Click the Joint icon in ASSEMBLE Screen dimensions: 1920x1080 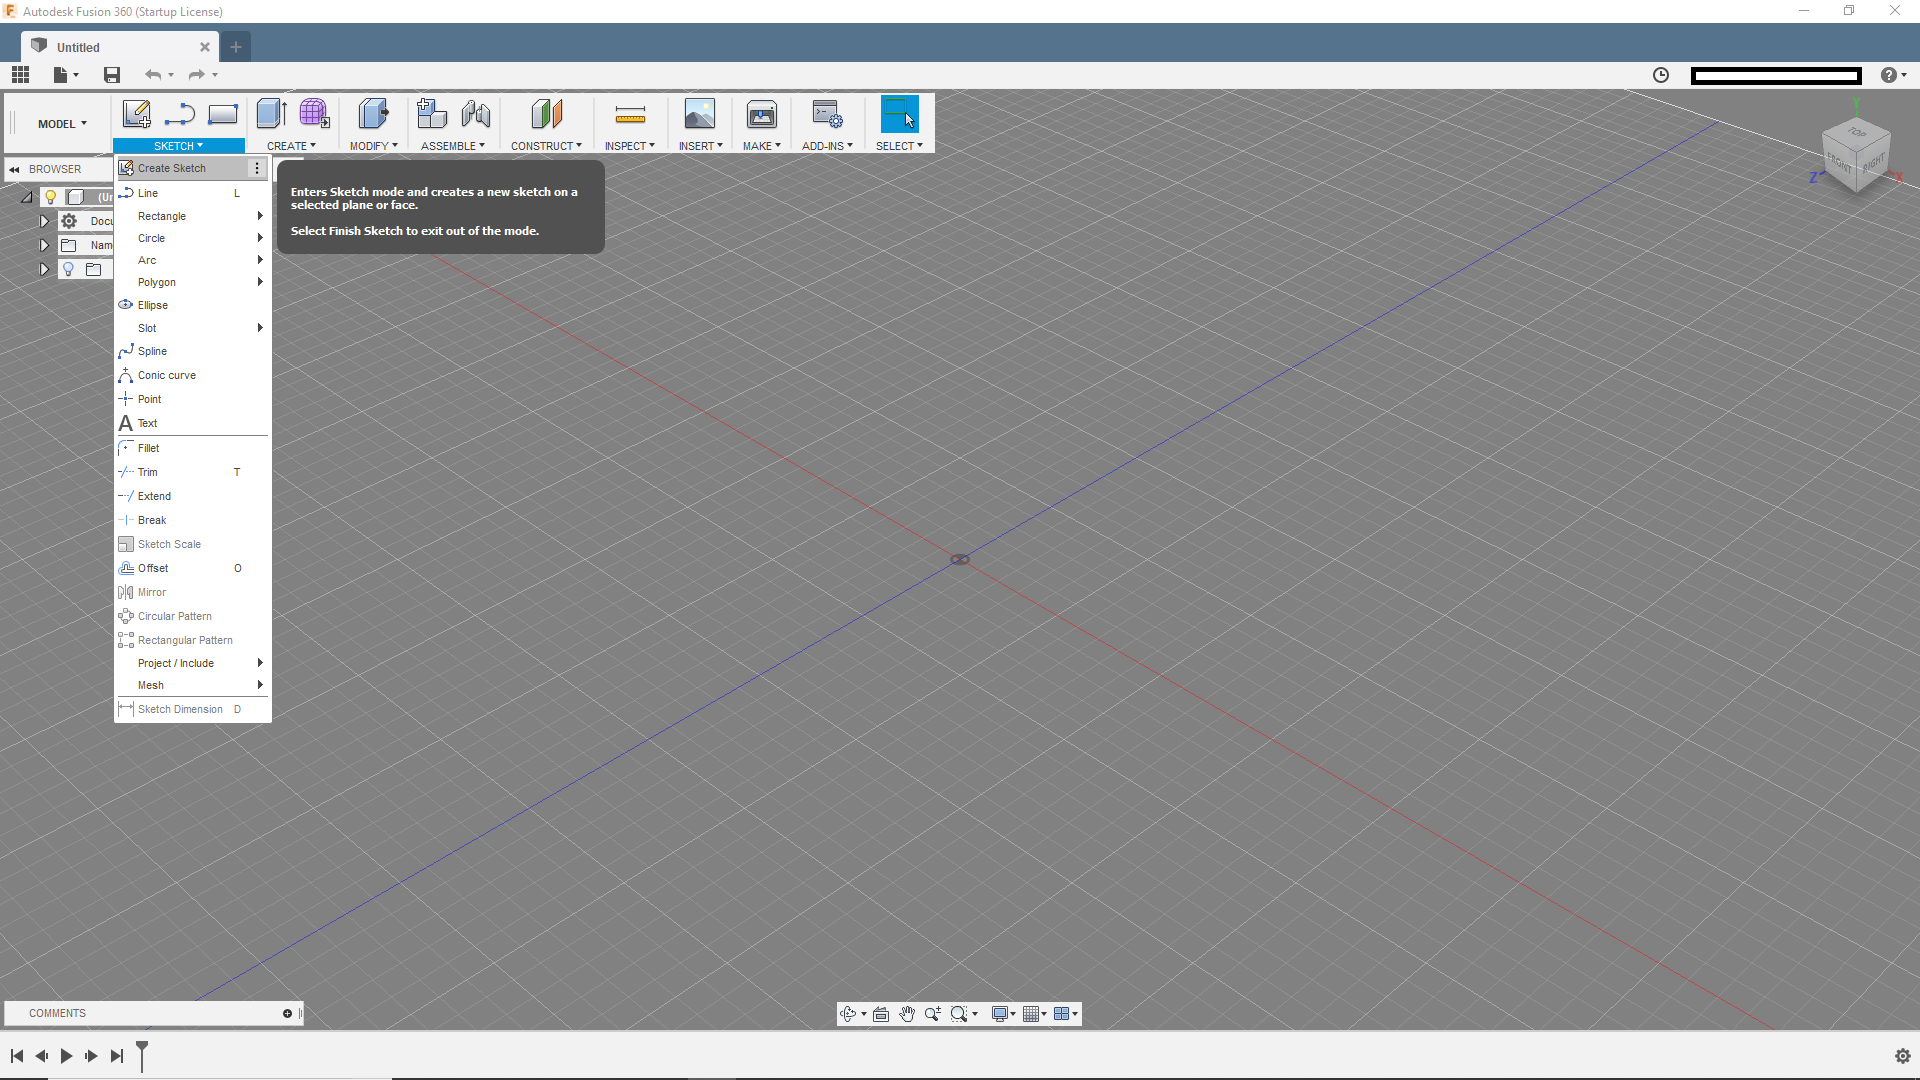coord(476,114)
